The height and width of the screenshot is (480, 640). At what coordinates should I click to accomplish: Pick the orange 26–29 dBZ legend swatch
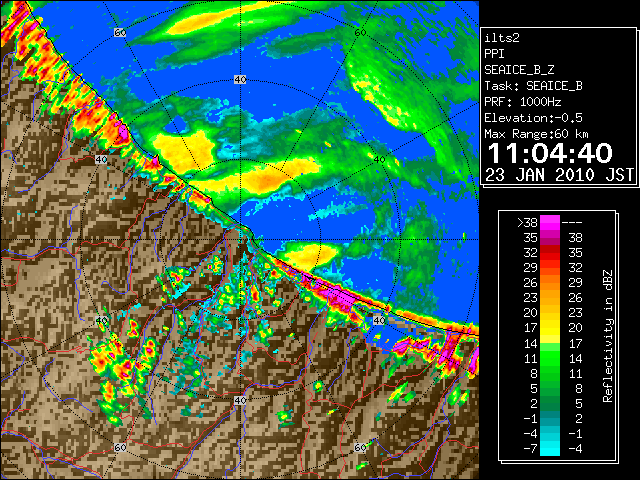point(550,283)
